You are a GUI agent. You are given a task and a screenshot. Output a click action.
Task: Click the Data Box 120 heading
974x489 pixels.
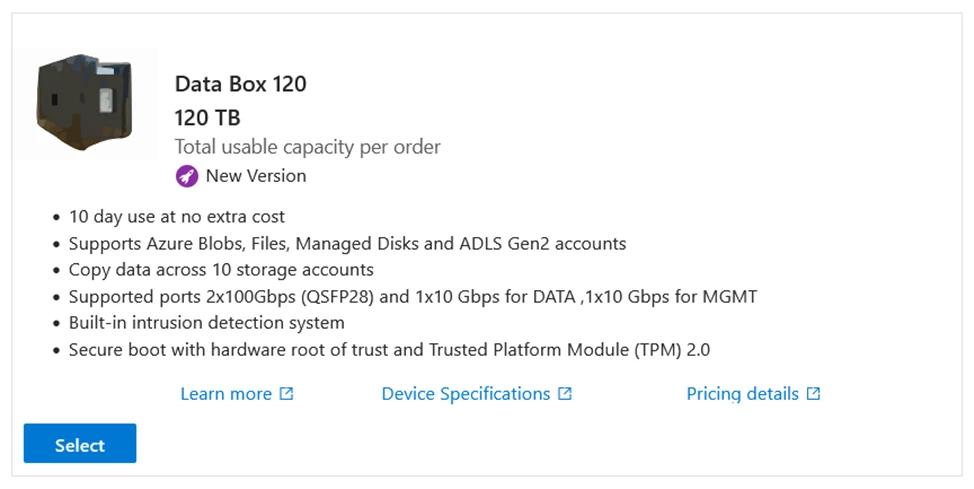[240, 84]
